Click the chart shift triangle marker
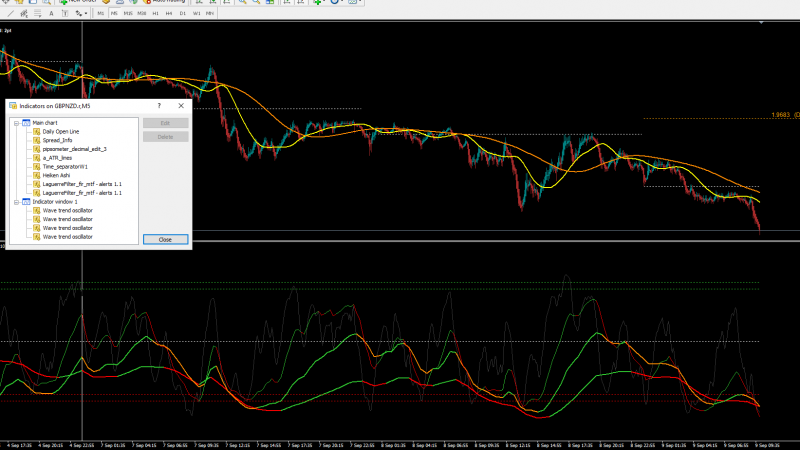Screen dimensions: 800x450 pos(761,22)
